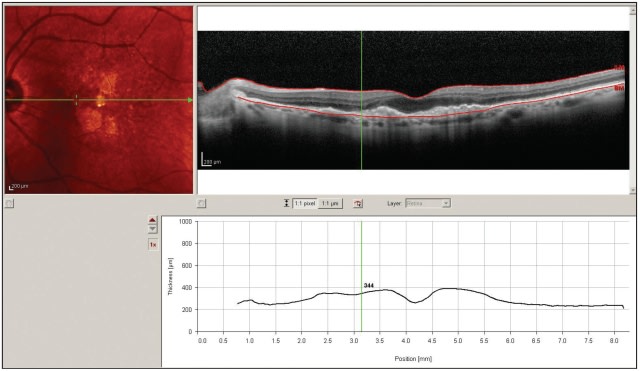Click the green marker line on thickness graph
The height and width of the screenshot is (371, 640).
362,277
